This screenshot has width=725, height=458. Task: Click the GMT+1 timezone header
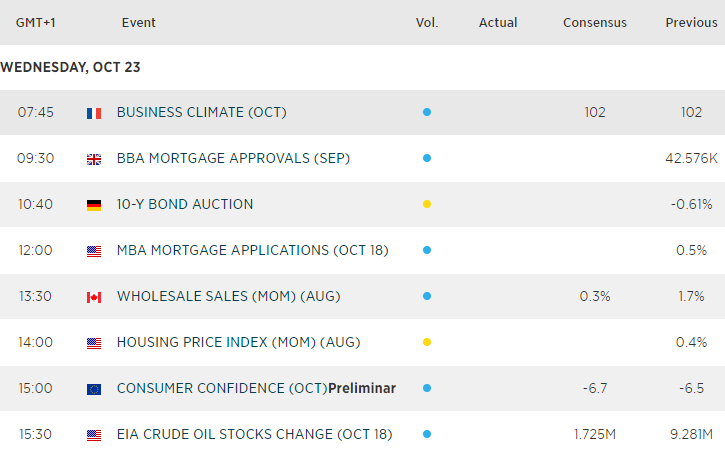[x=35, y=22]
